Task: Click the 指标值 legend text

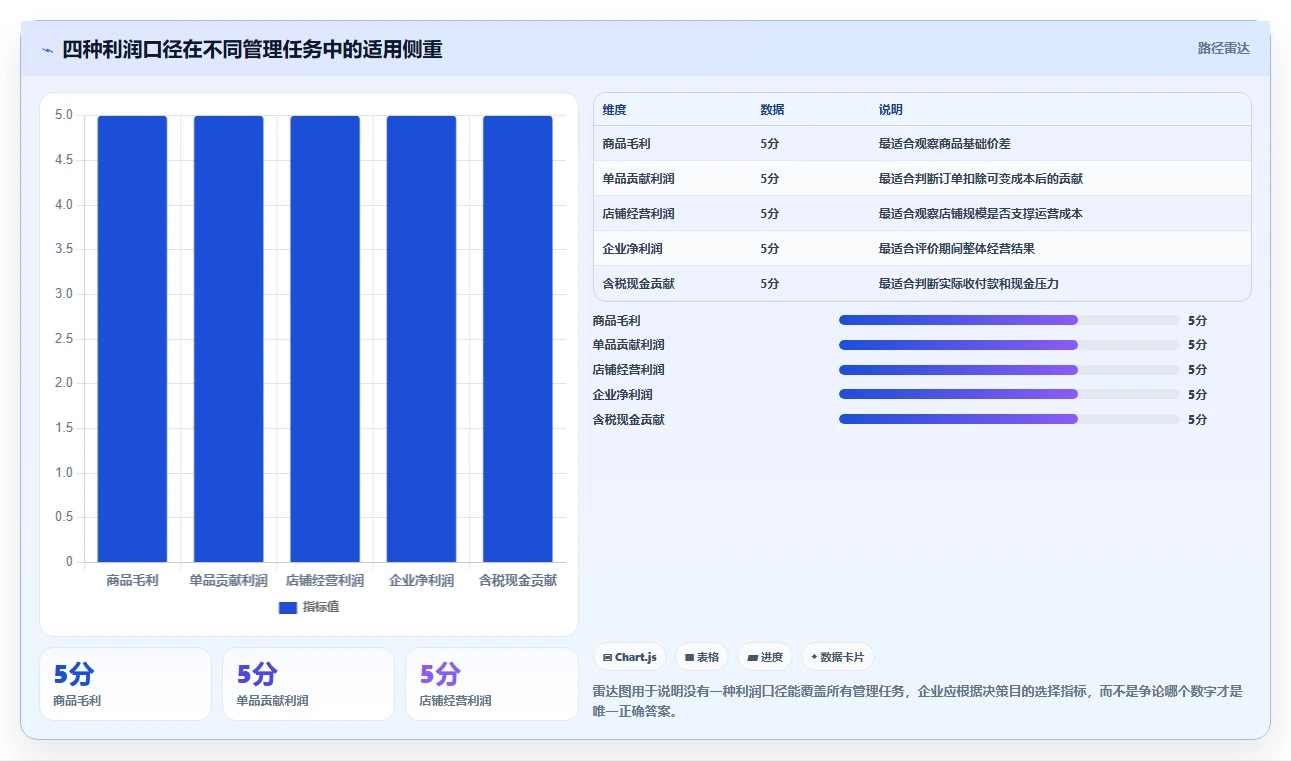Action: pos(321,607)
